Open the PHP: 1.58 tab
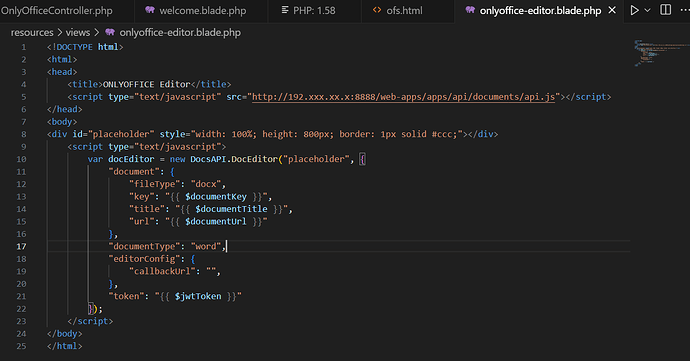This screenshot has width=690, height=361. [314, 11]
